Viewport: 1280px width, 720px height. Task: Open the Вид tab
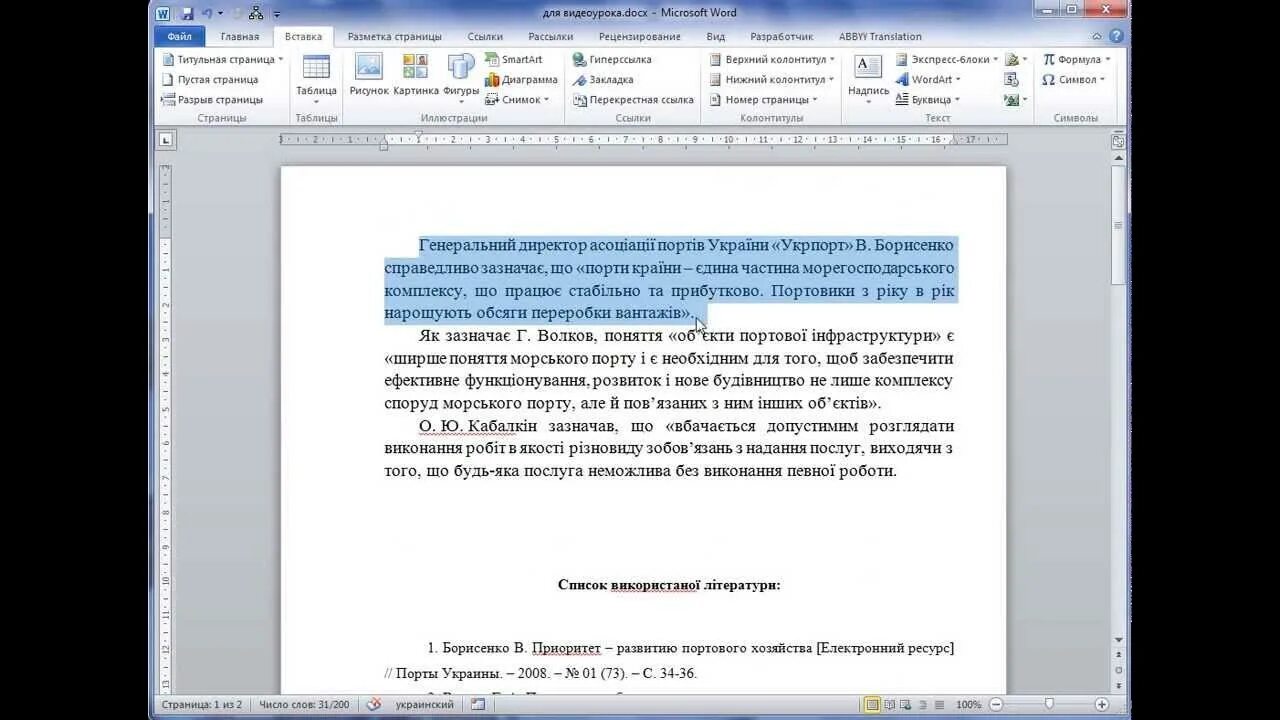pyautogui.click(x=716, y=37)
